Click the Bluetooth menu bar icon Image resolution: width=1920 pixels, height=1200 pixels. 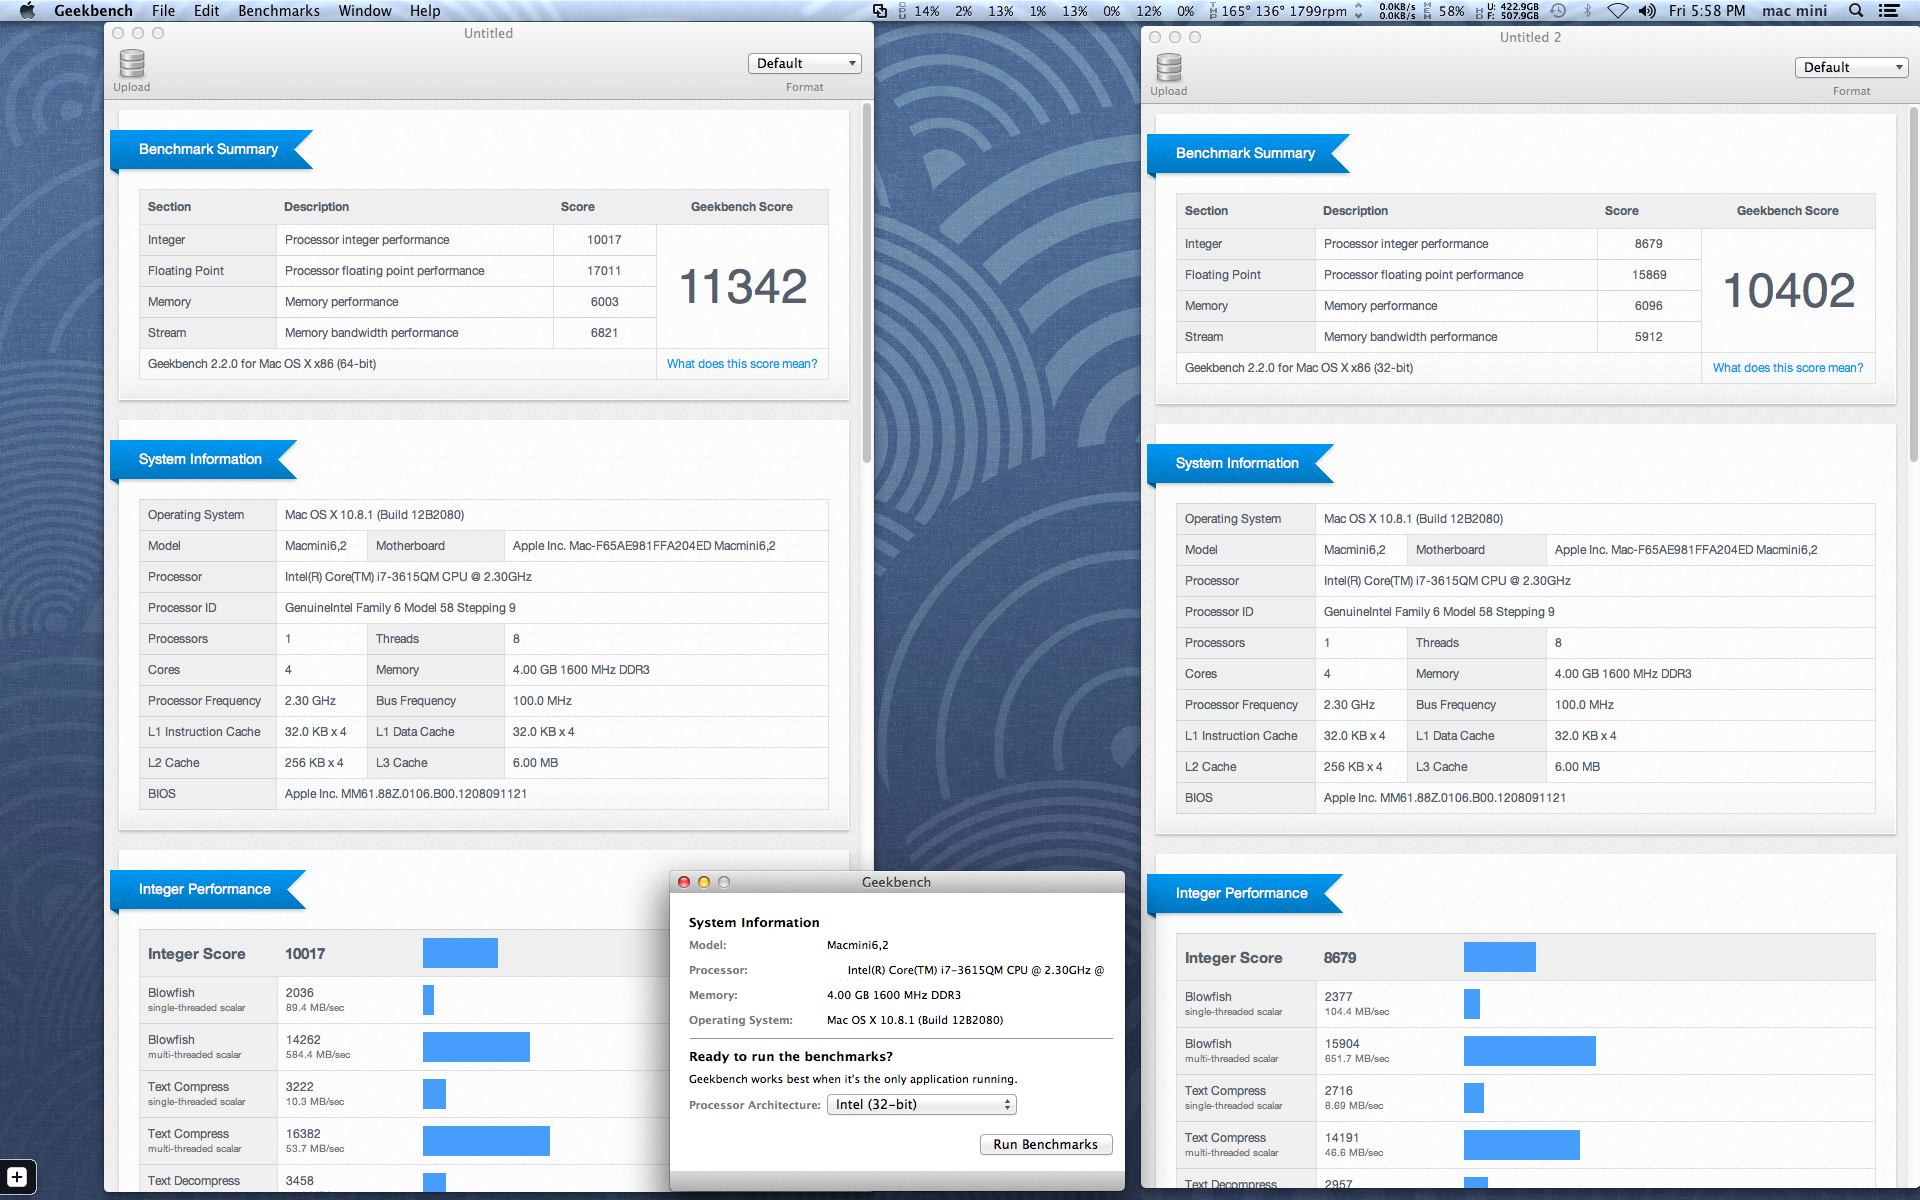tap(1587, 11)
